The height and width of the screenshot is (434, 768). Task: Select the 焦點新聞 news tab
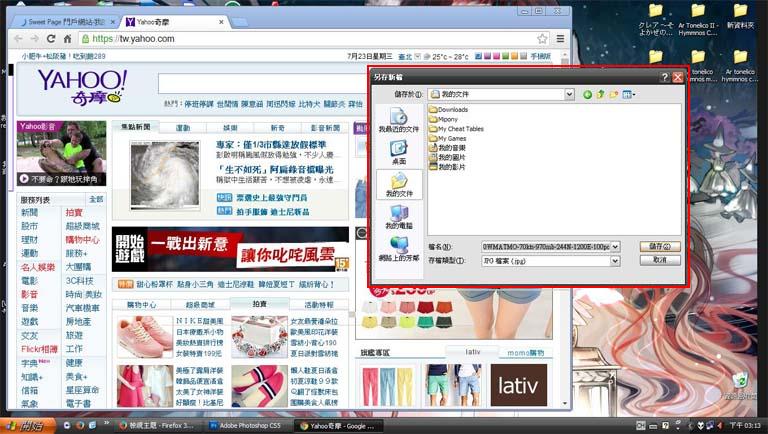[x=136, y=127]
